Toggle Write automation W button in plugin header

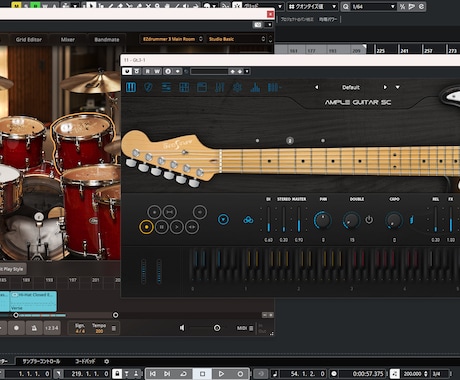157,71
